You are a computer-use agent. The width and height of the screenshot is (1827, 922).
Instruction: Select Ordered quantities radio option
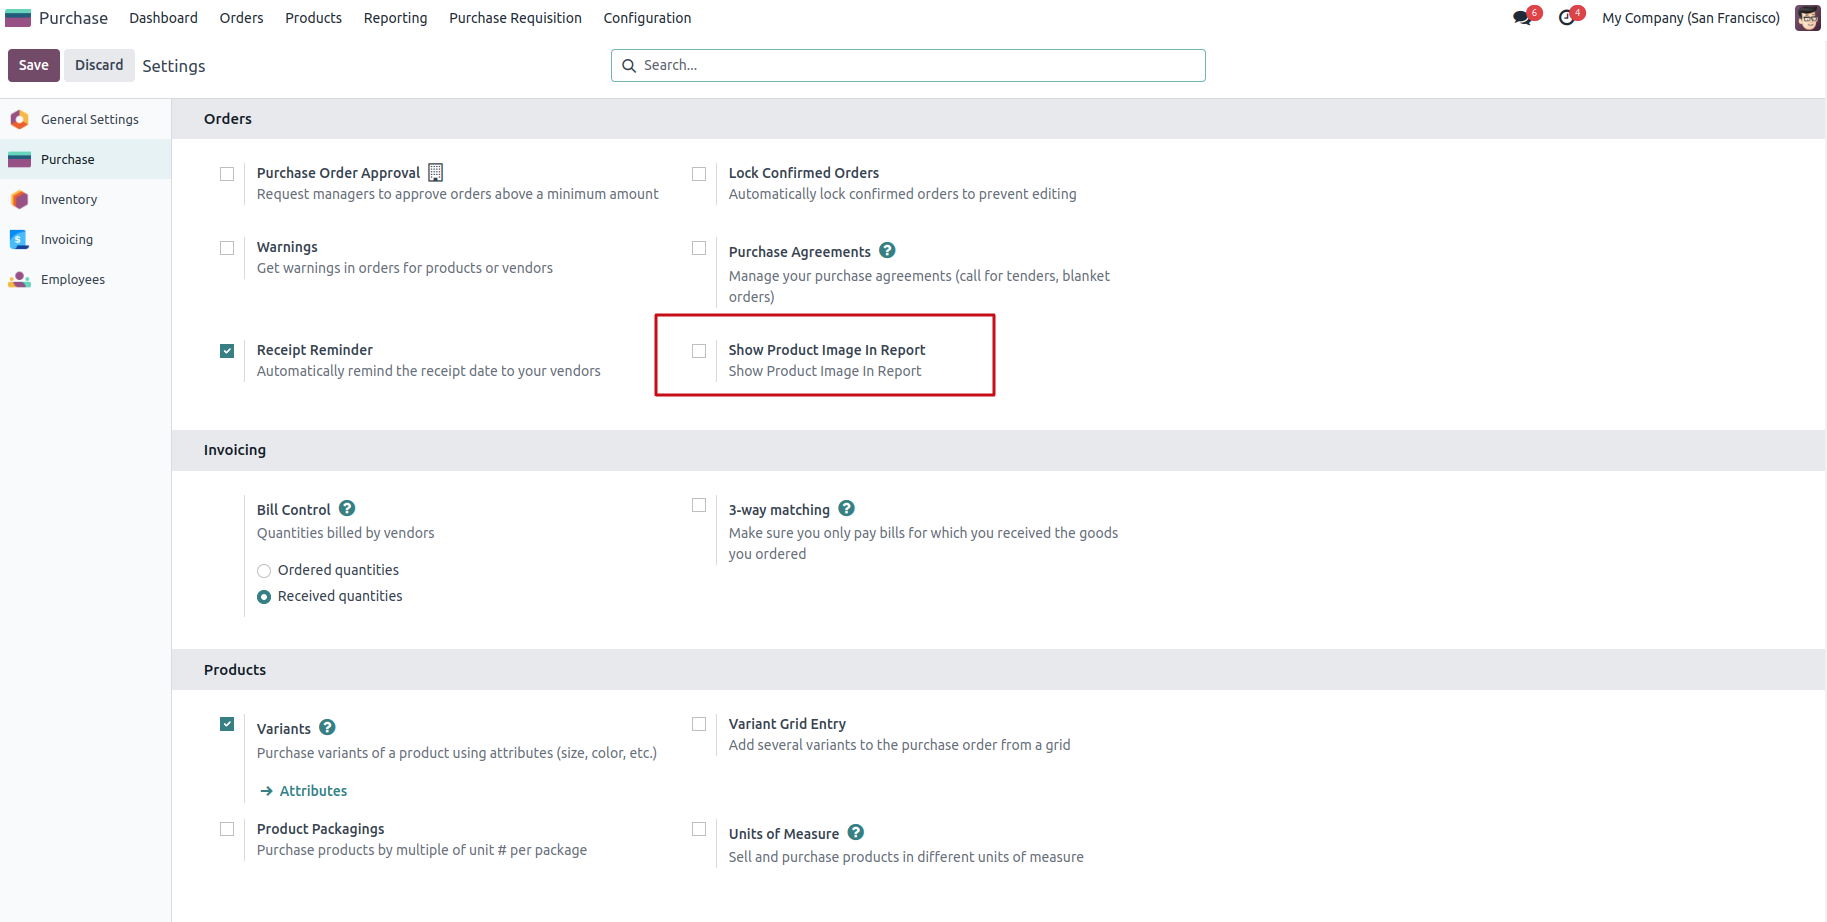(x=264, y=571)
